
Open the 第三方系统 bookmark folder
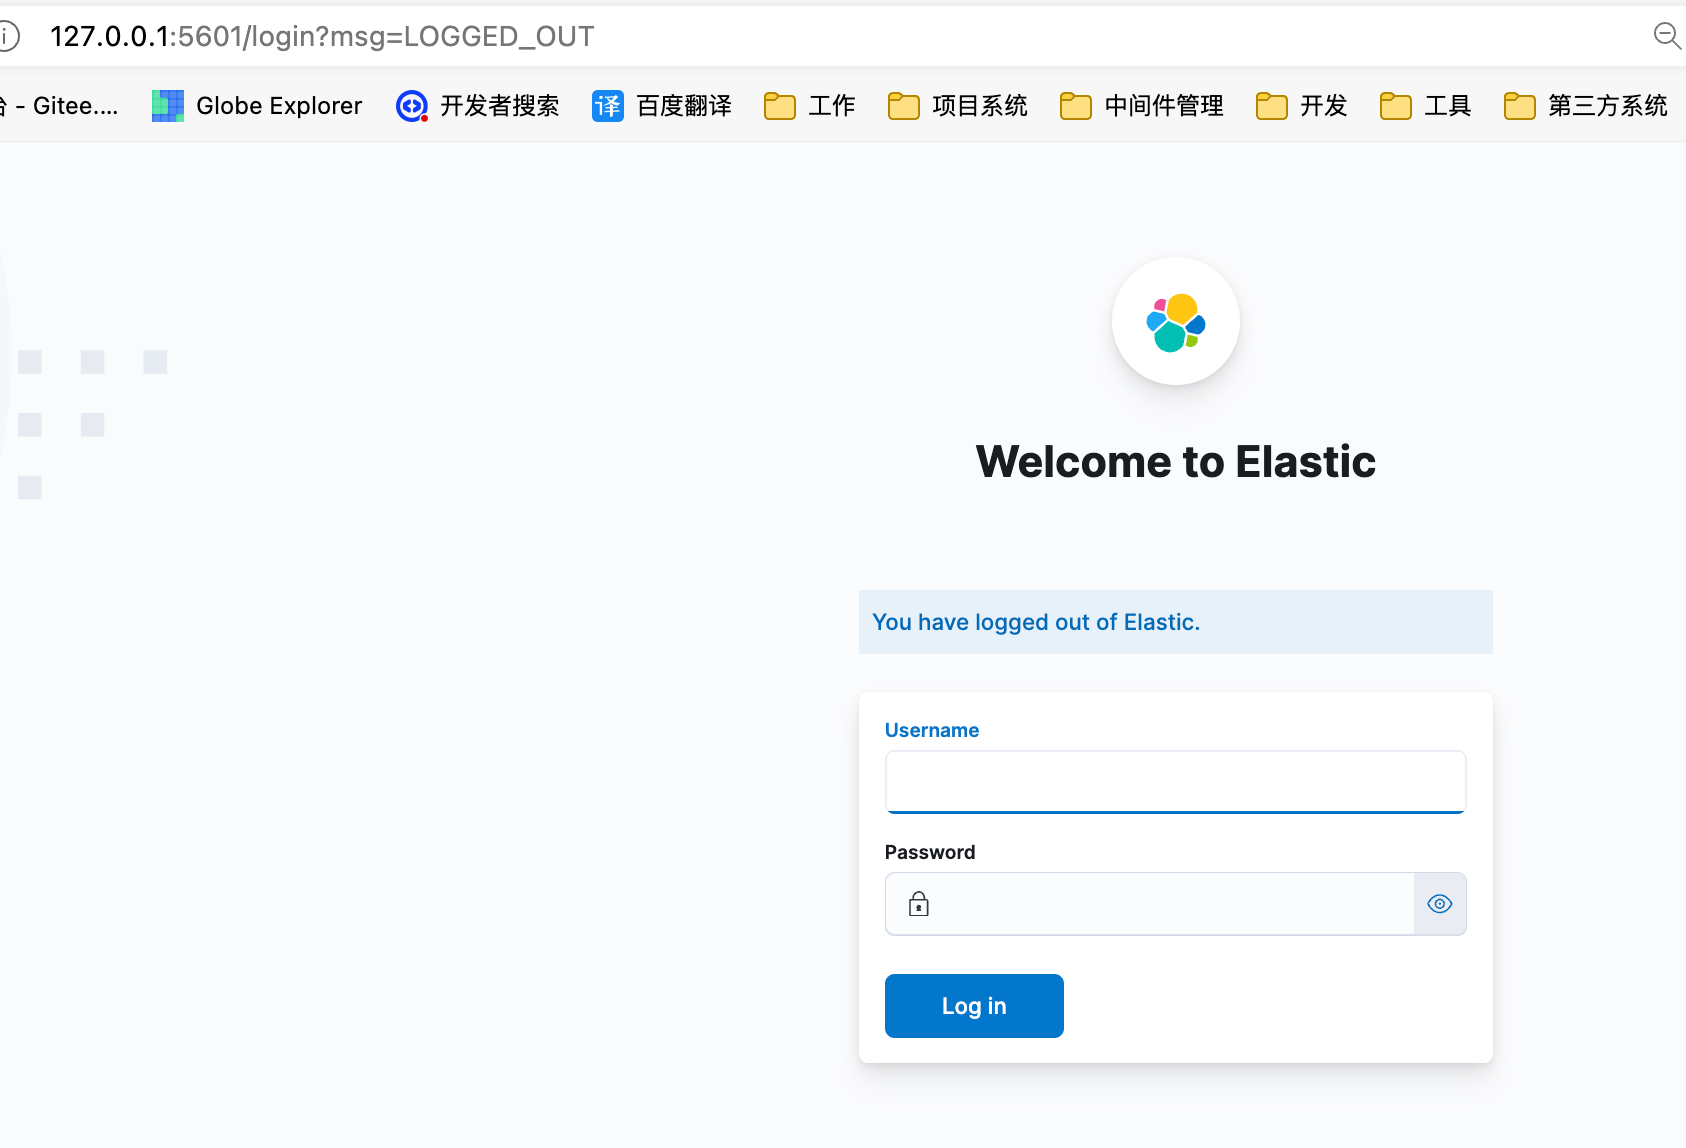pos(1586,106)
